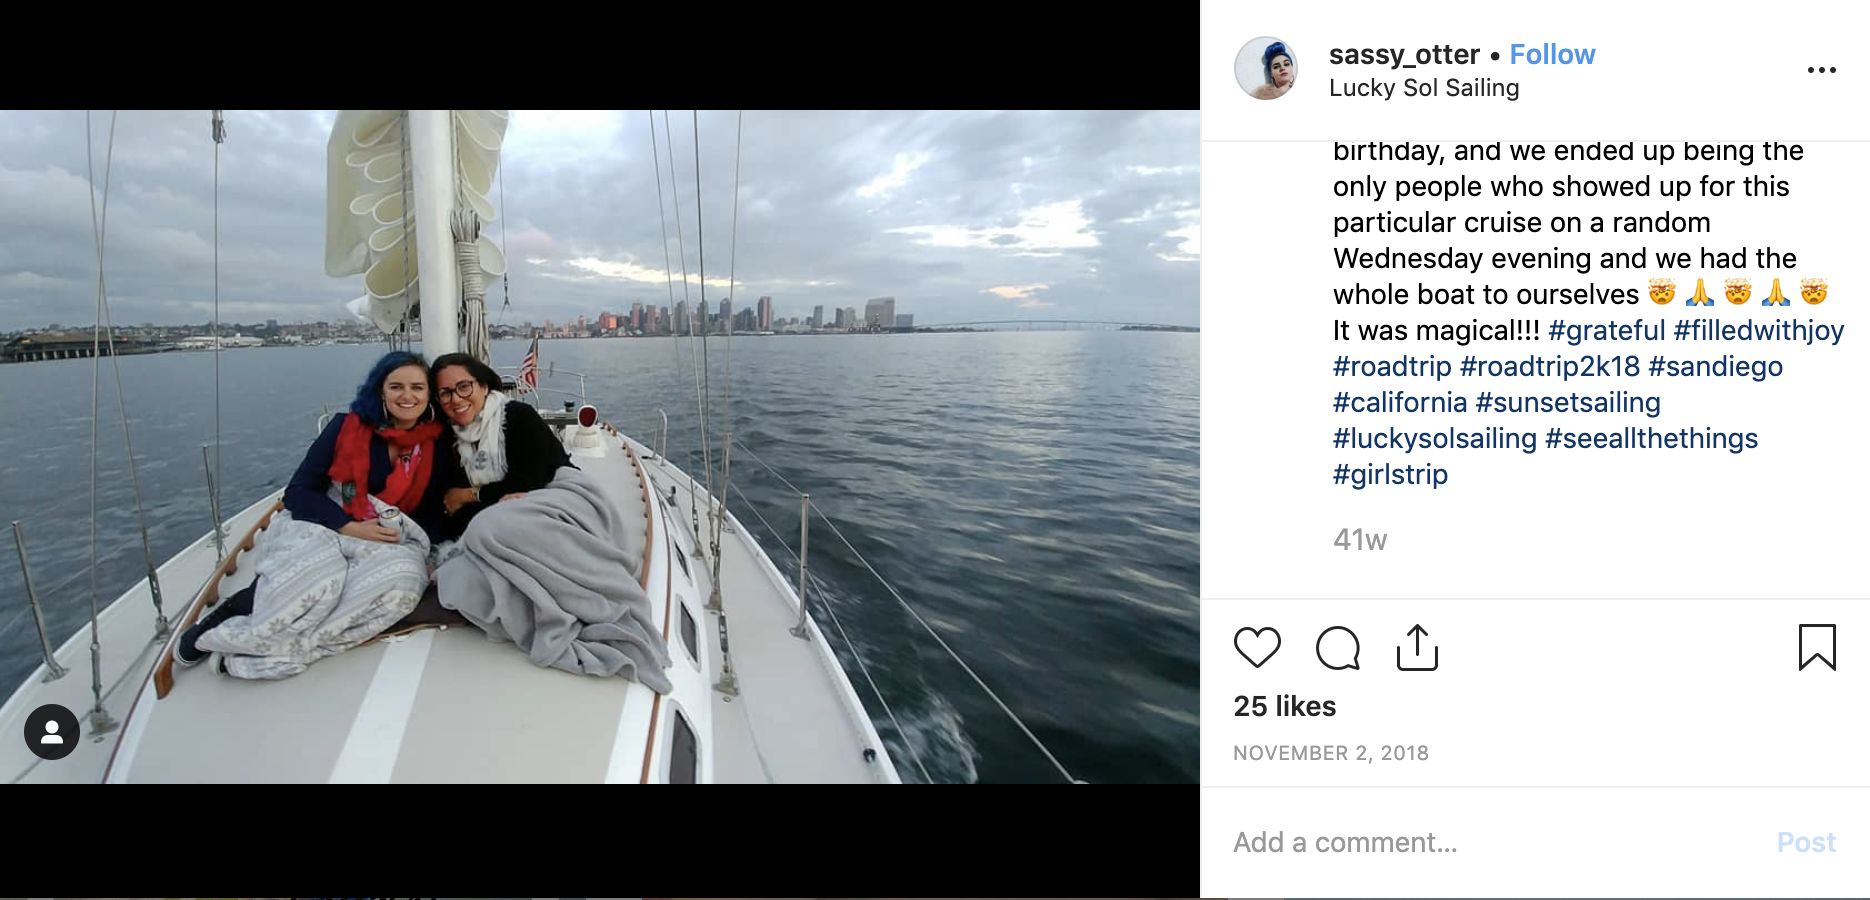Open the three-dot more options menu
1870x900 pixels.
pos(1821,70)
